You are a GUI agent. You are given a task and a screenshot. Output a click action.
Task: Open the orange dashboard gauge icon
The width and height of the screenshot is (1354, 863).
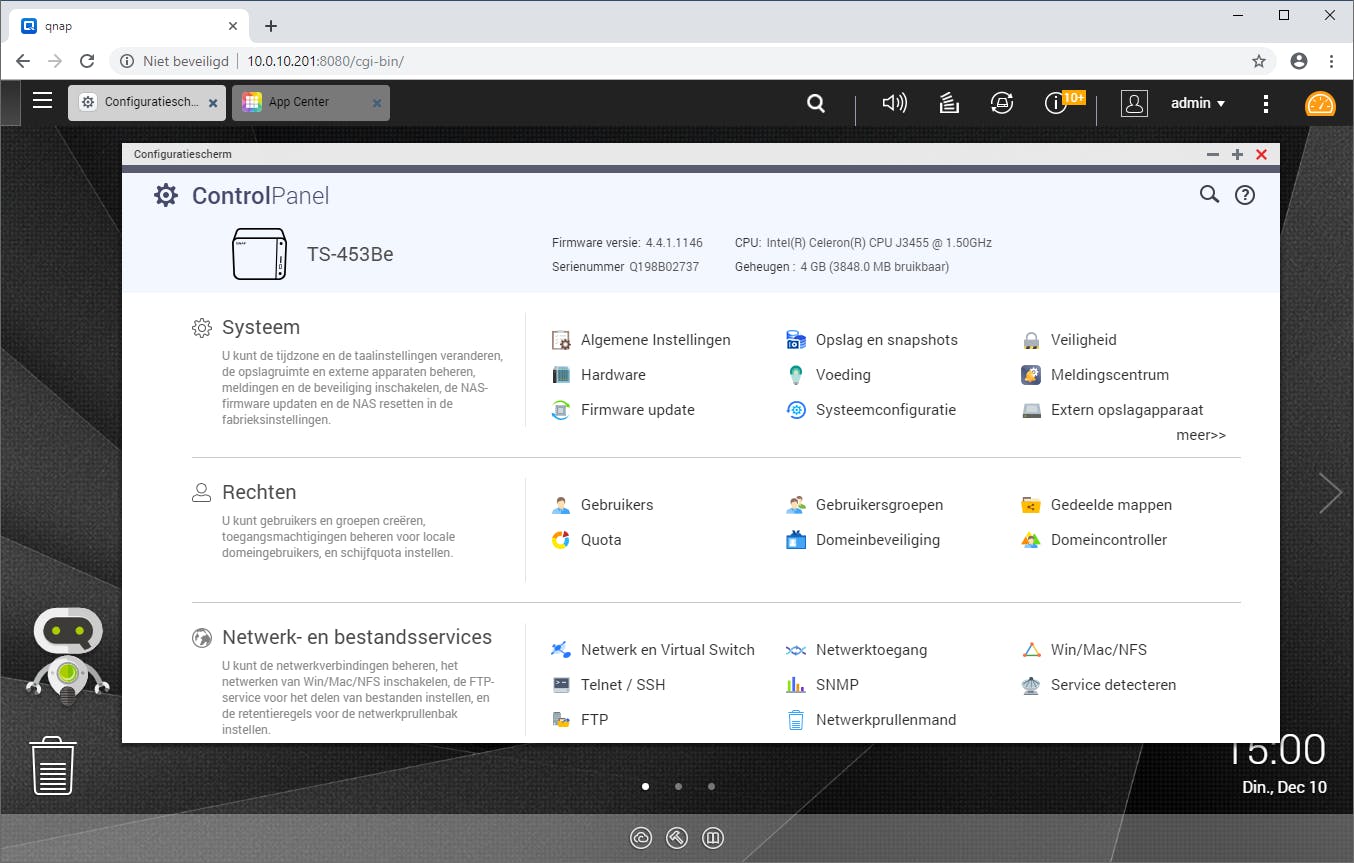coord(1320,104)
